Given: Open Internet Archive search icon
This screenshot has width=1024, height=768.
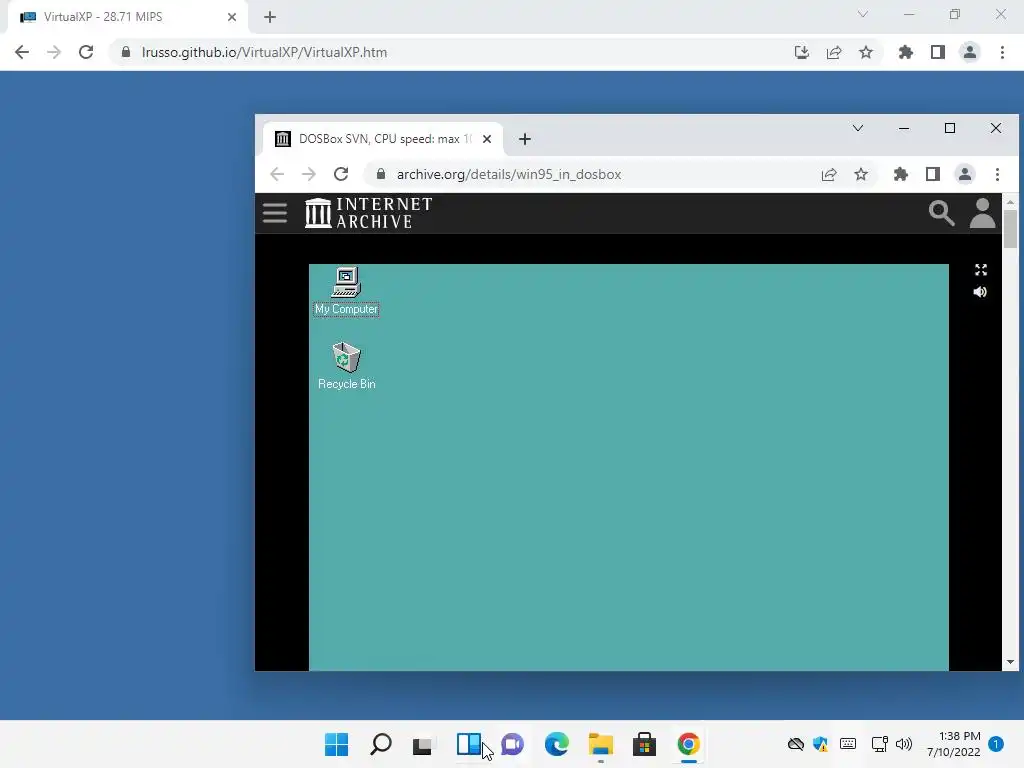Looking at the screenshot, I should (941, 213).
